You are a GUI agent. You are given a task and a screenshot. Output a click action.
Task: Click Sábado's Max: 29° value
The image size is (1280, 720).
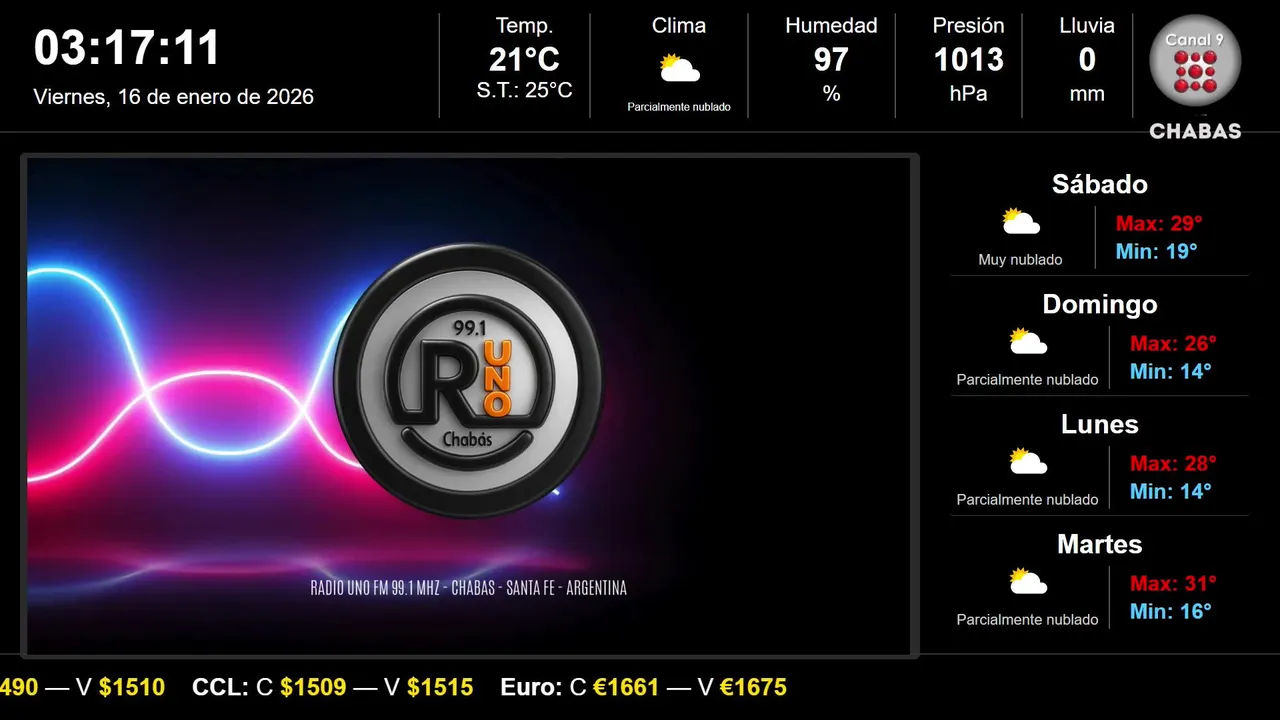tap(1159, 223)
